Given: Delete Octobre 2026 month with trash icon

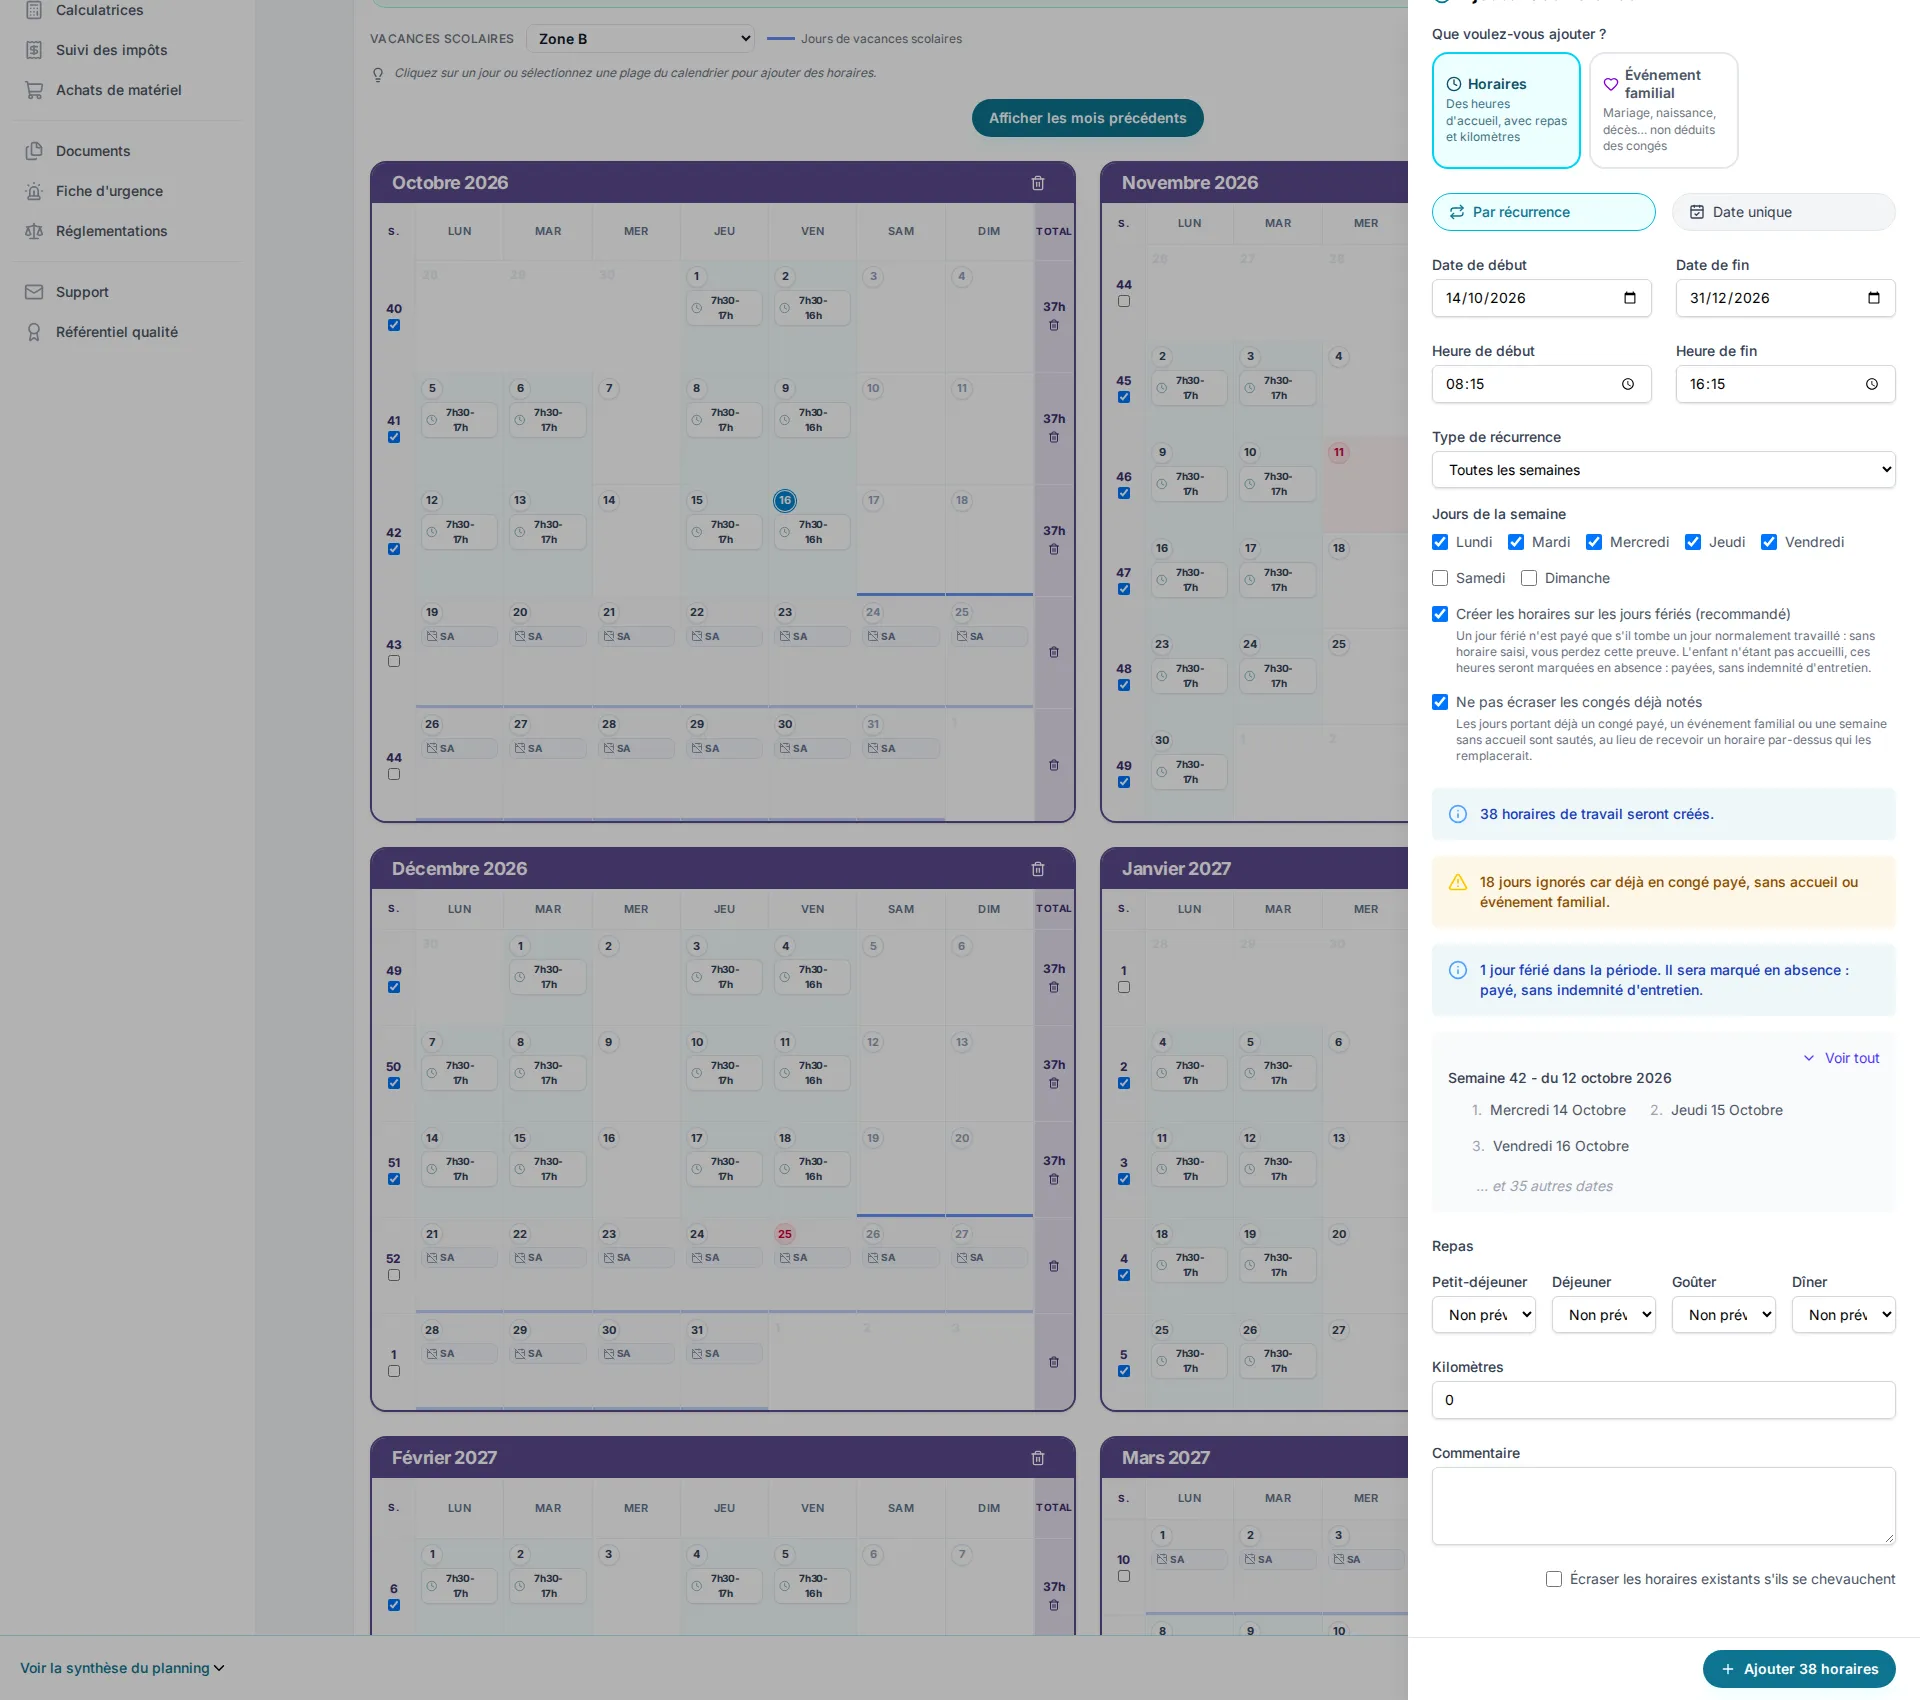Looking at the screenshot, I should pos(1038,183).
